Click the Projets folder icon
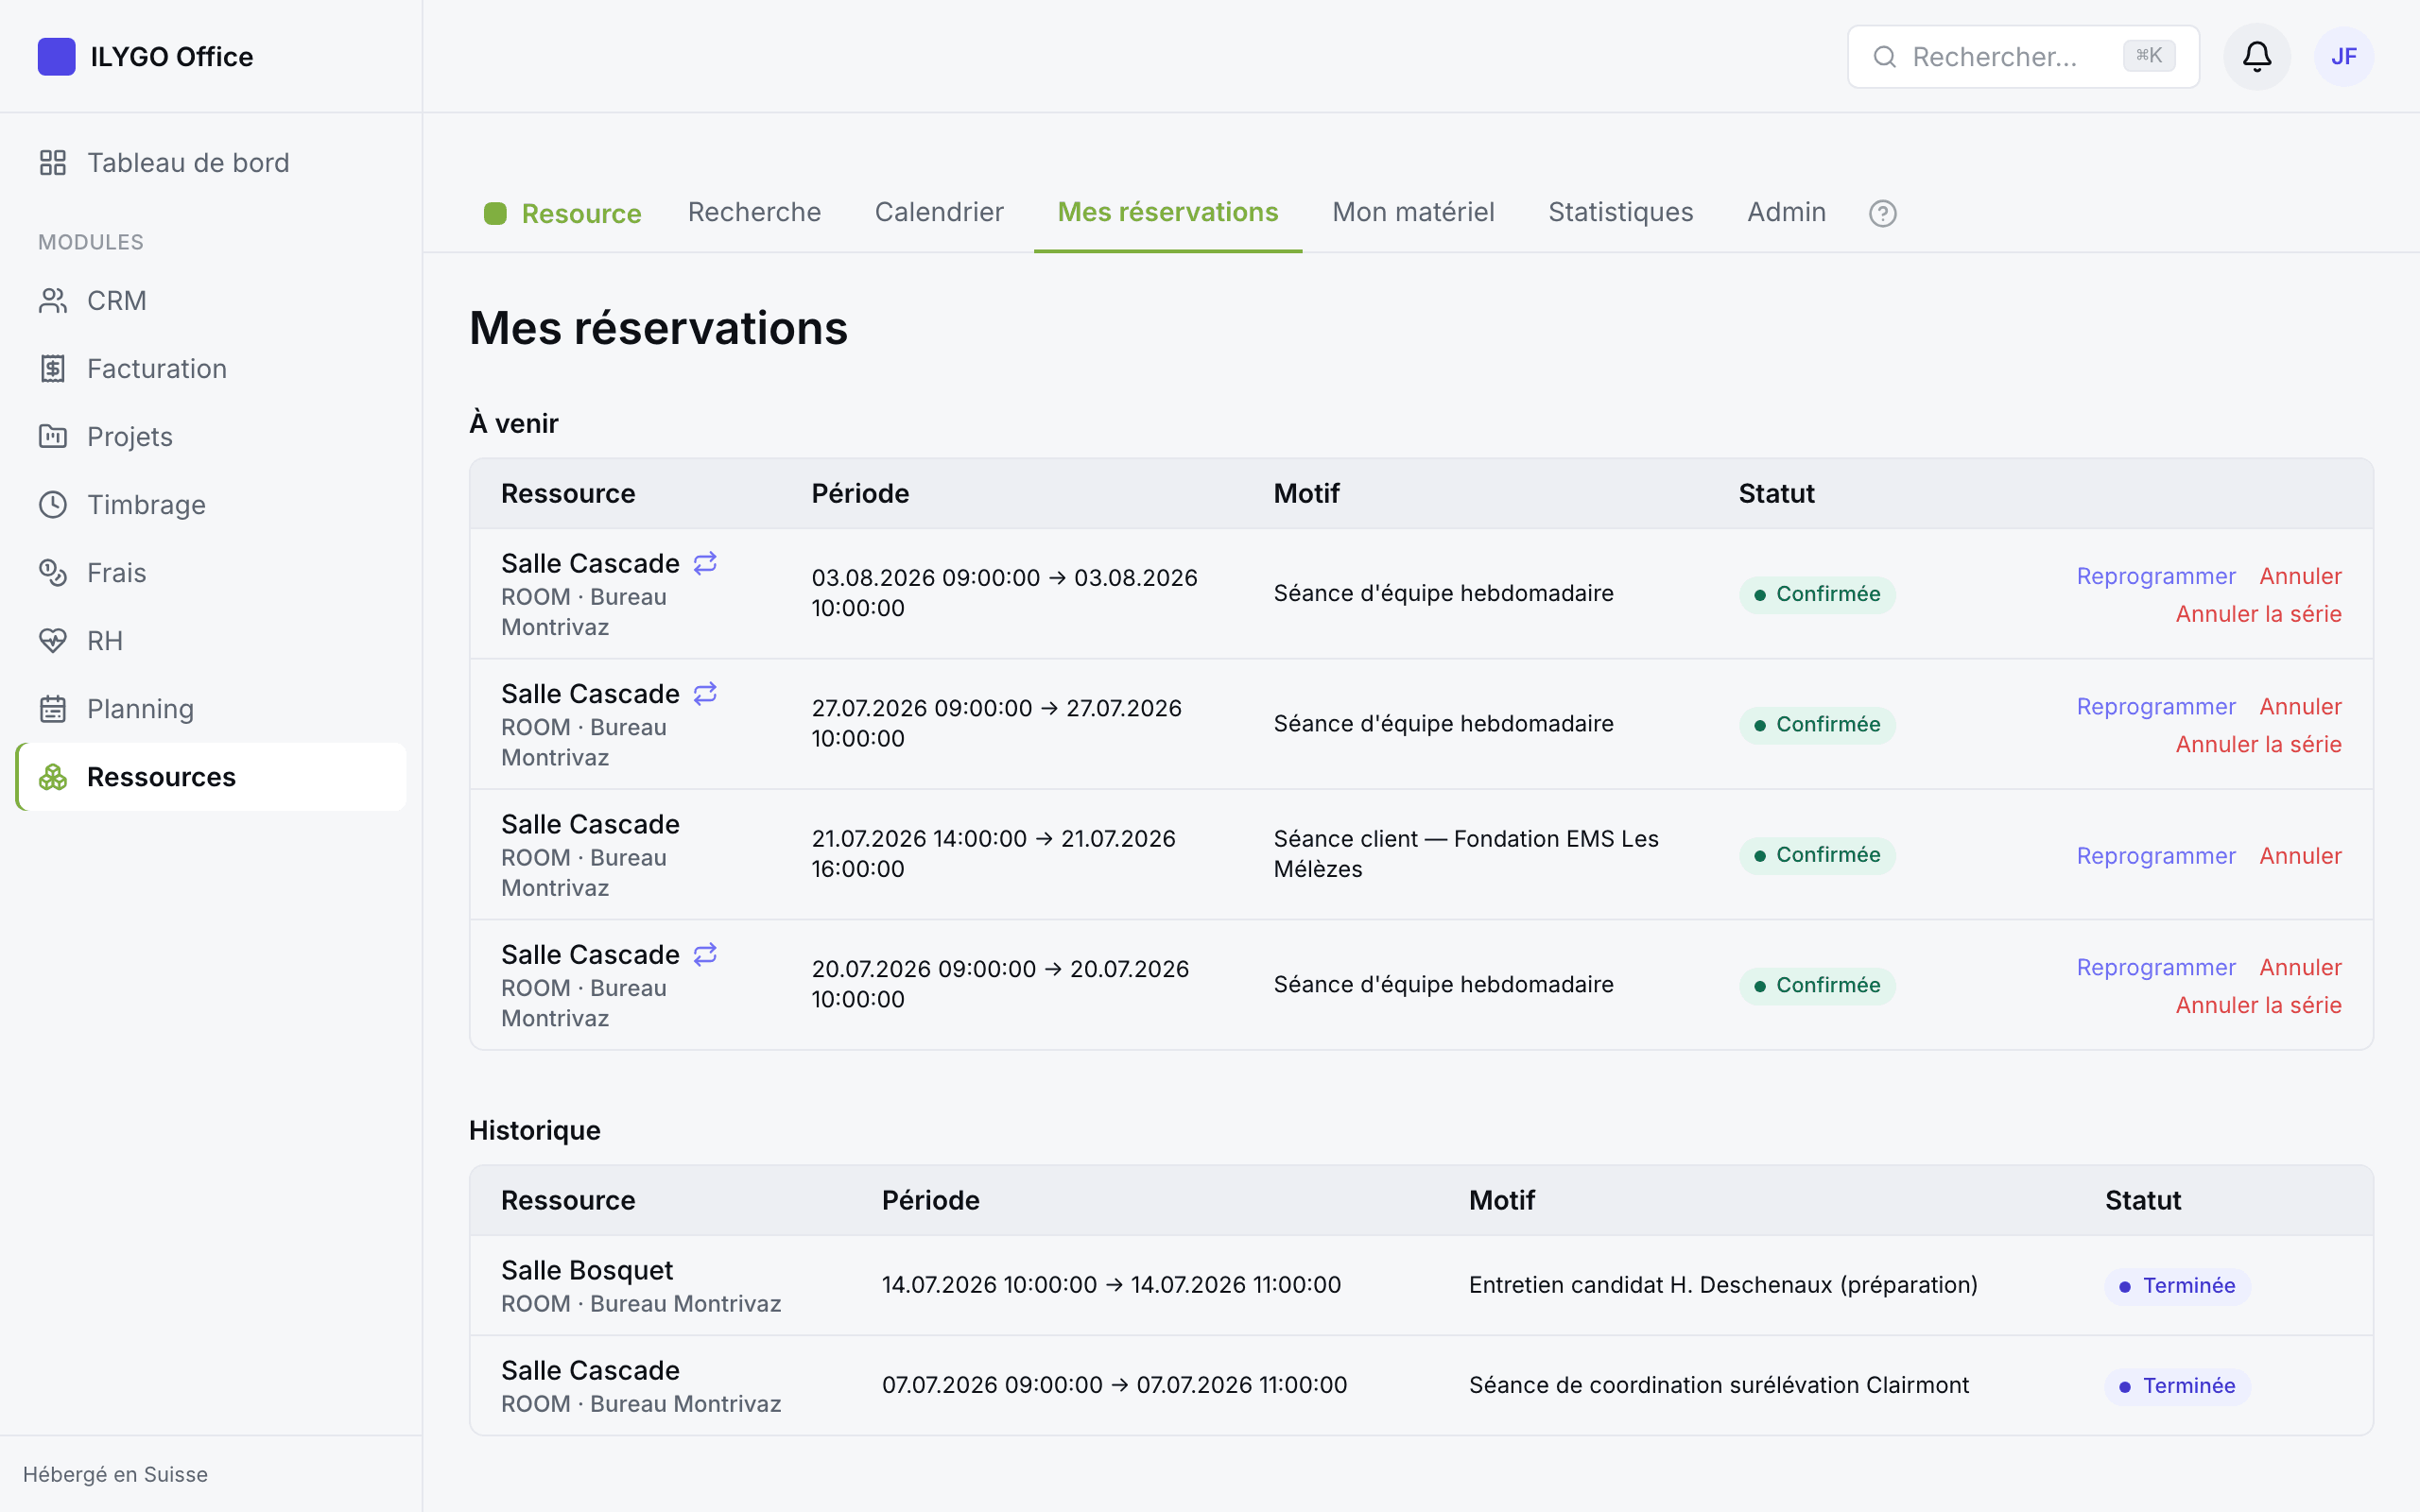Viewport: 2420px width, 1512px height. (x=53, y=437)
